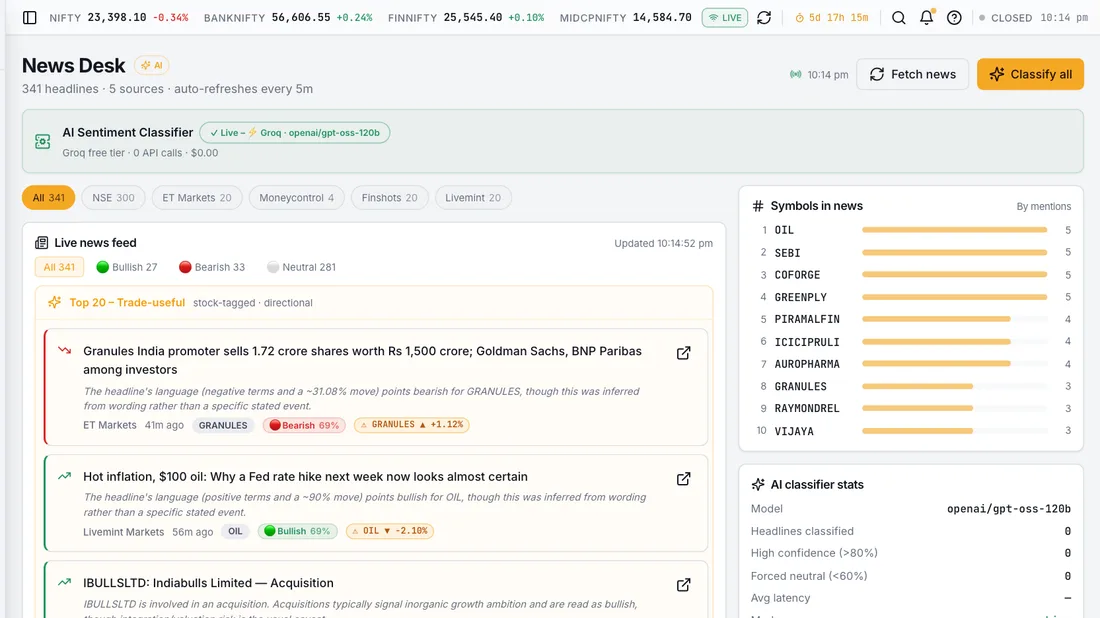Click the sparkle icon in AI classifier stats
Viewport: 1100px width, 618px height.
pyautogui.click(x=758, y=485)
